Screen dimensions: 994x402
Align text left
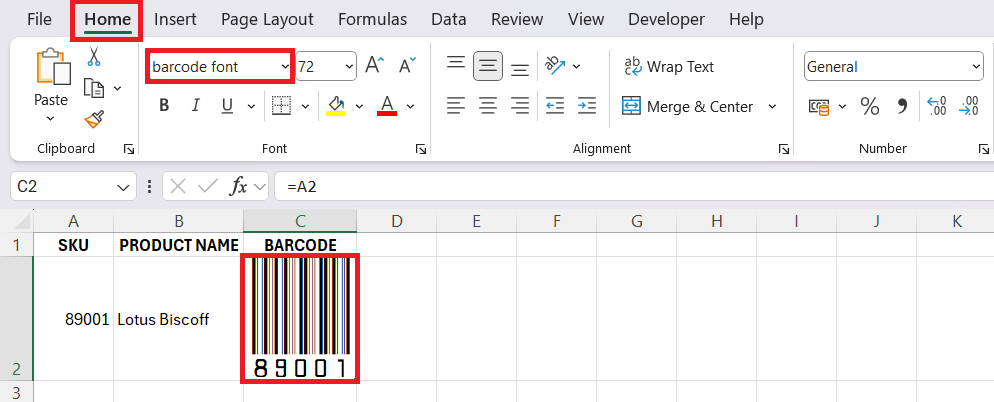click(x=456, y=106)
